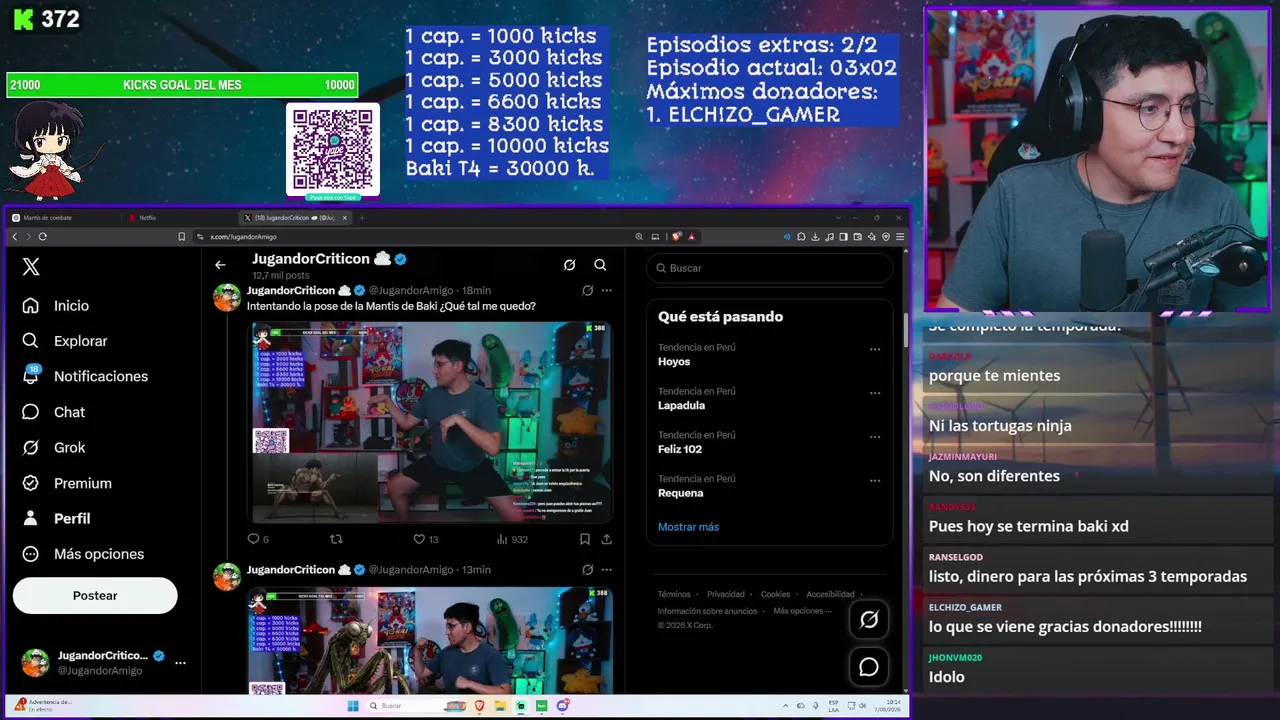View analytics of the 932-views post
The height and width of the screenshot is (720, 1280).
pos(512,539)
